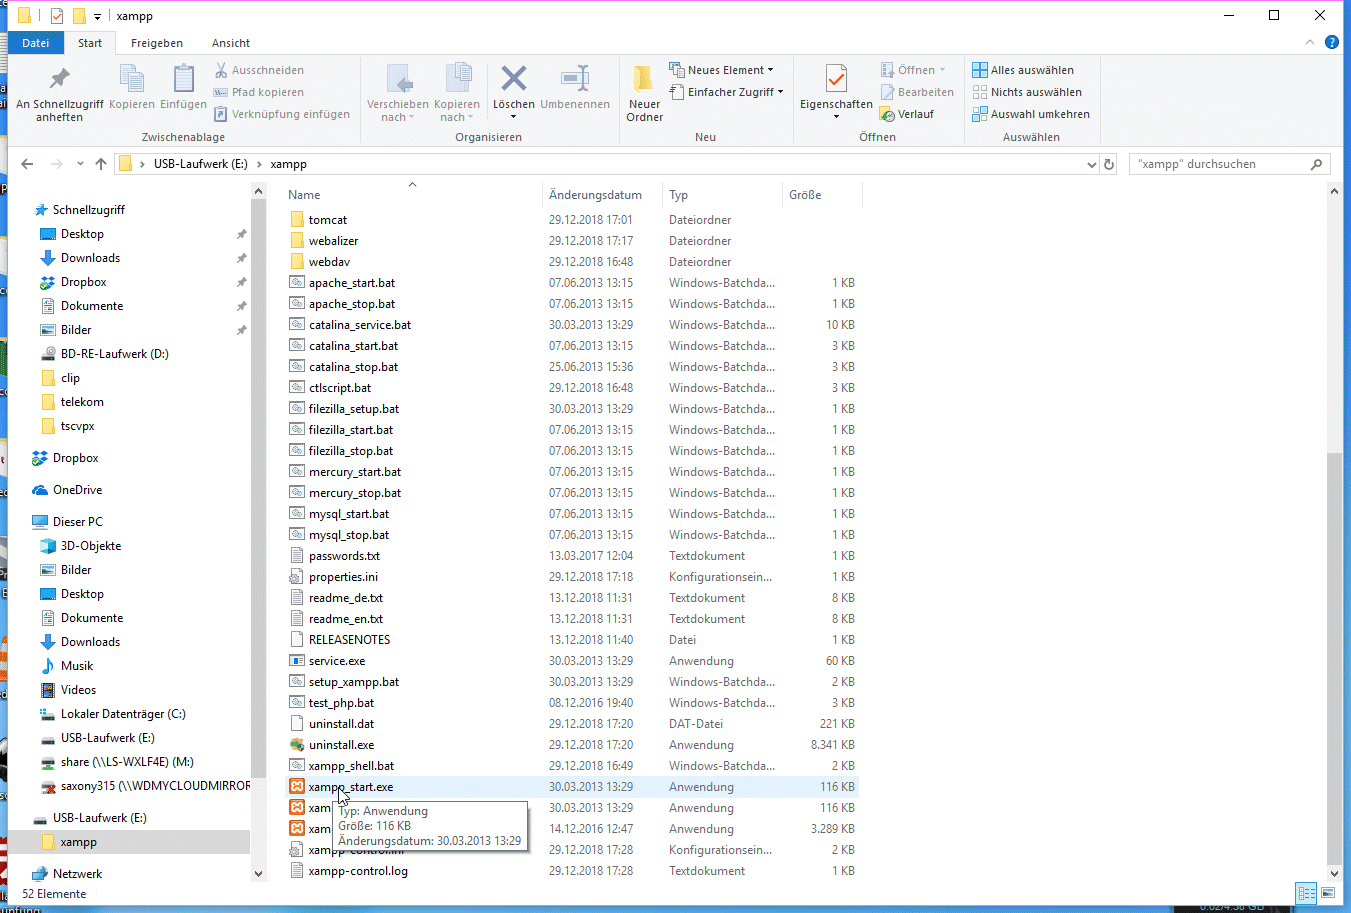Pin to quick access via An Schnellzugriff anheften

tap(60, 94)
